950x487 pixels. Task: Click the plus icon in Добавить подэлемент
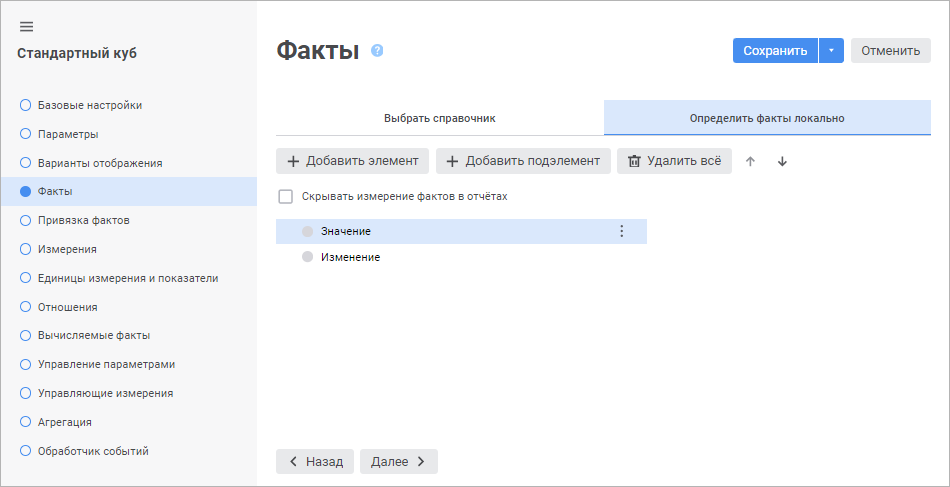452,161
